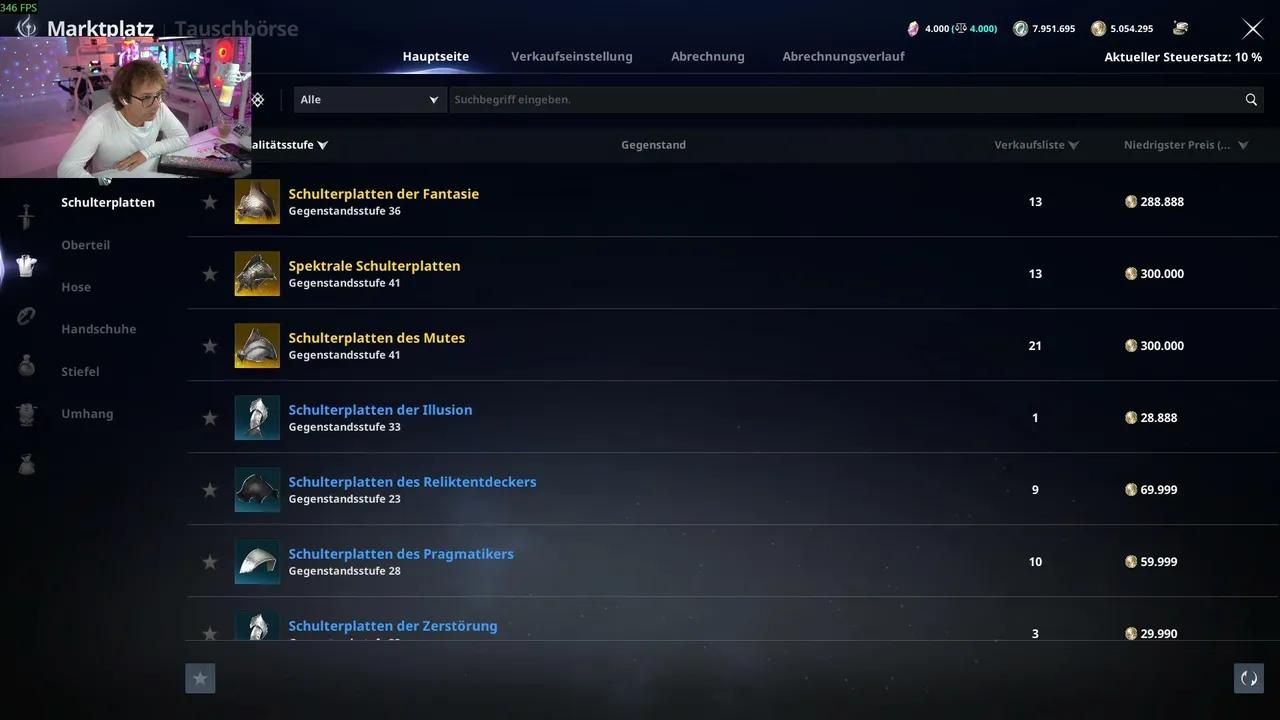1280x720 pixels.
Task: Click the search magnifying glass icon
Action: pyautogui.click(x=1251, y=100)
